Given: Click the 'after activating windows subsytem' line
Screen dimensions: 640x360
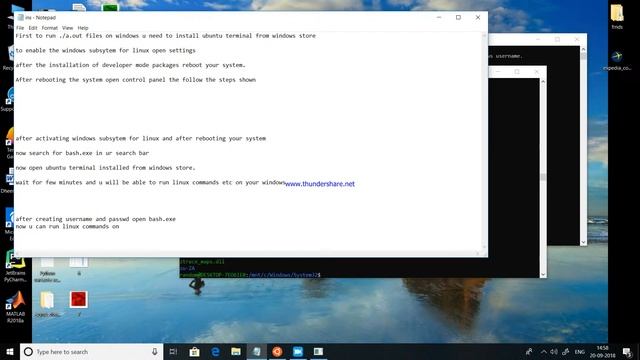Looking at the screenshot, I should click(x=140, y=139).
